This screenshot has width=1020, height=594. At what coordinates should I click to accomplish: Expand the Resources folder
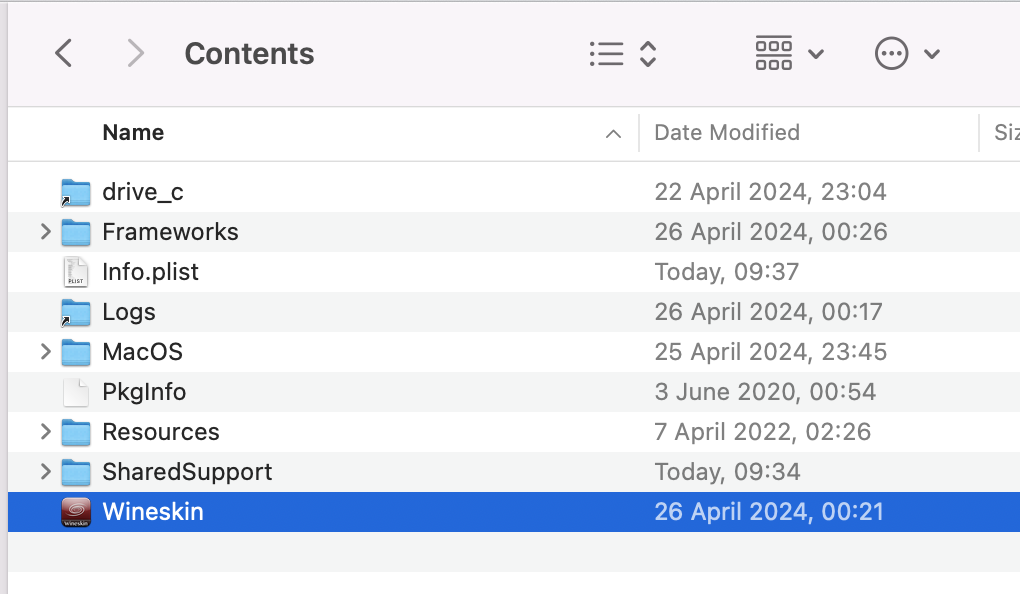(x=46, y=432)
